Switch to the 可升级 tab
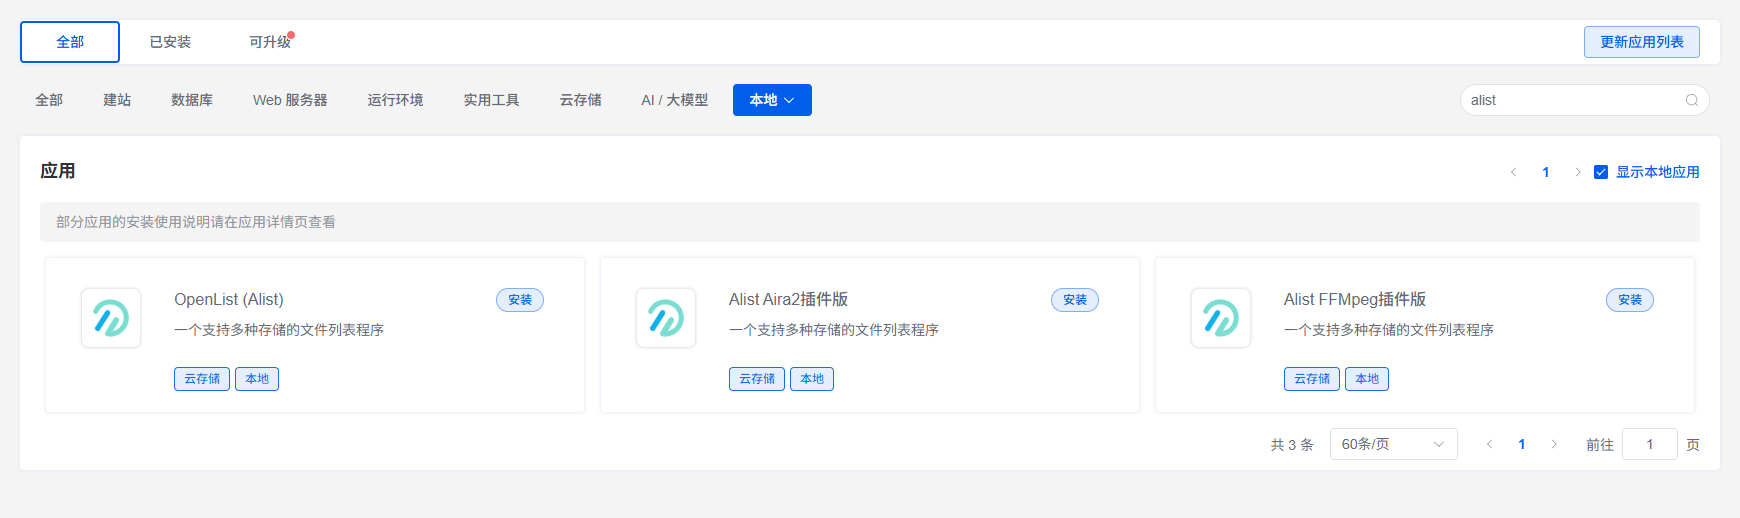The width and height of the screenshot is (1740, 518). coord(270,42)
